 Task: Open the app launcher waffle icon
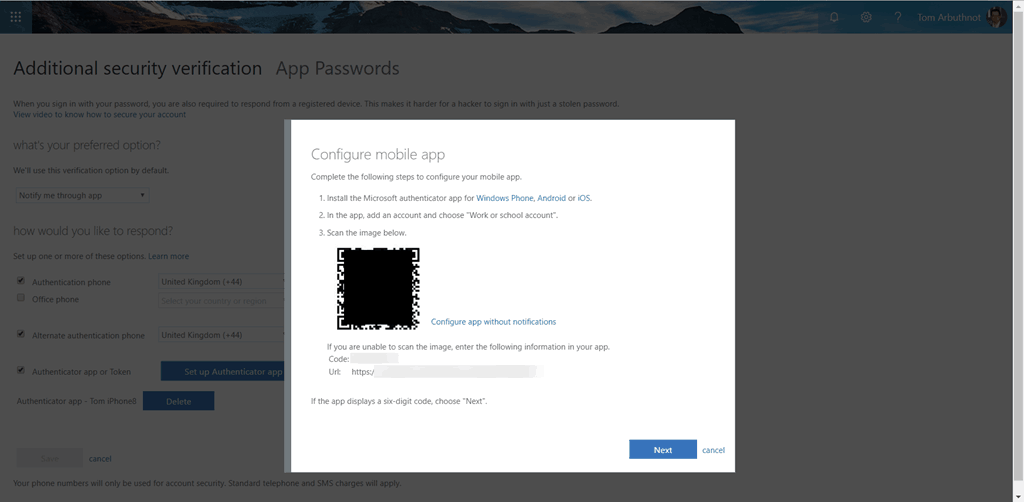click(18, 16)
